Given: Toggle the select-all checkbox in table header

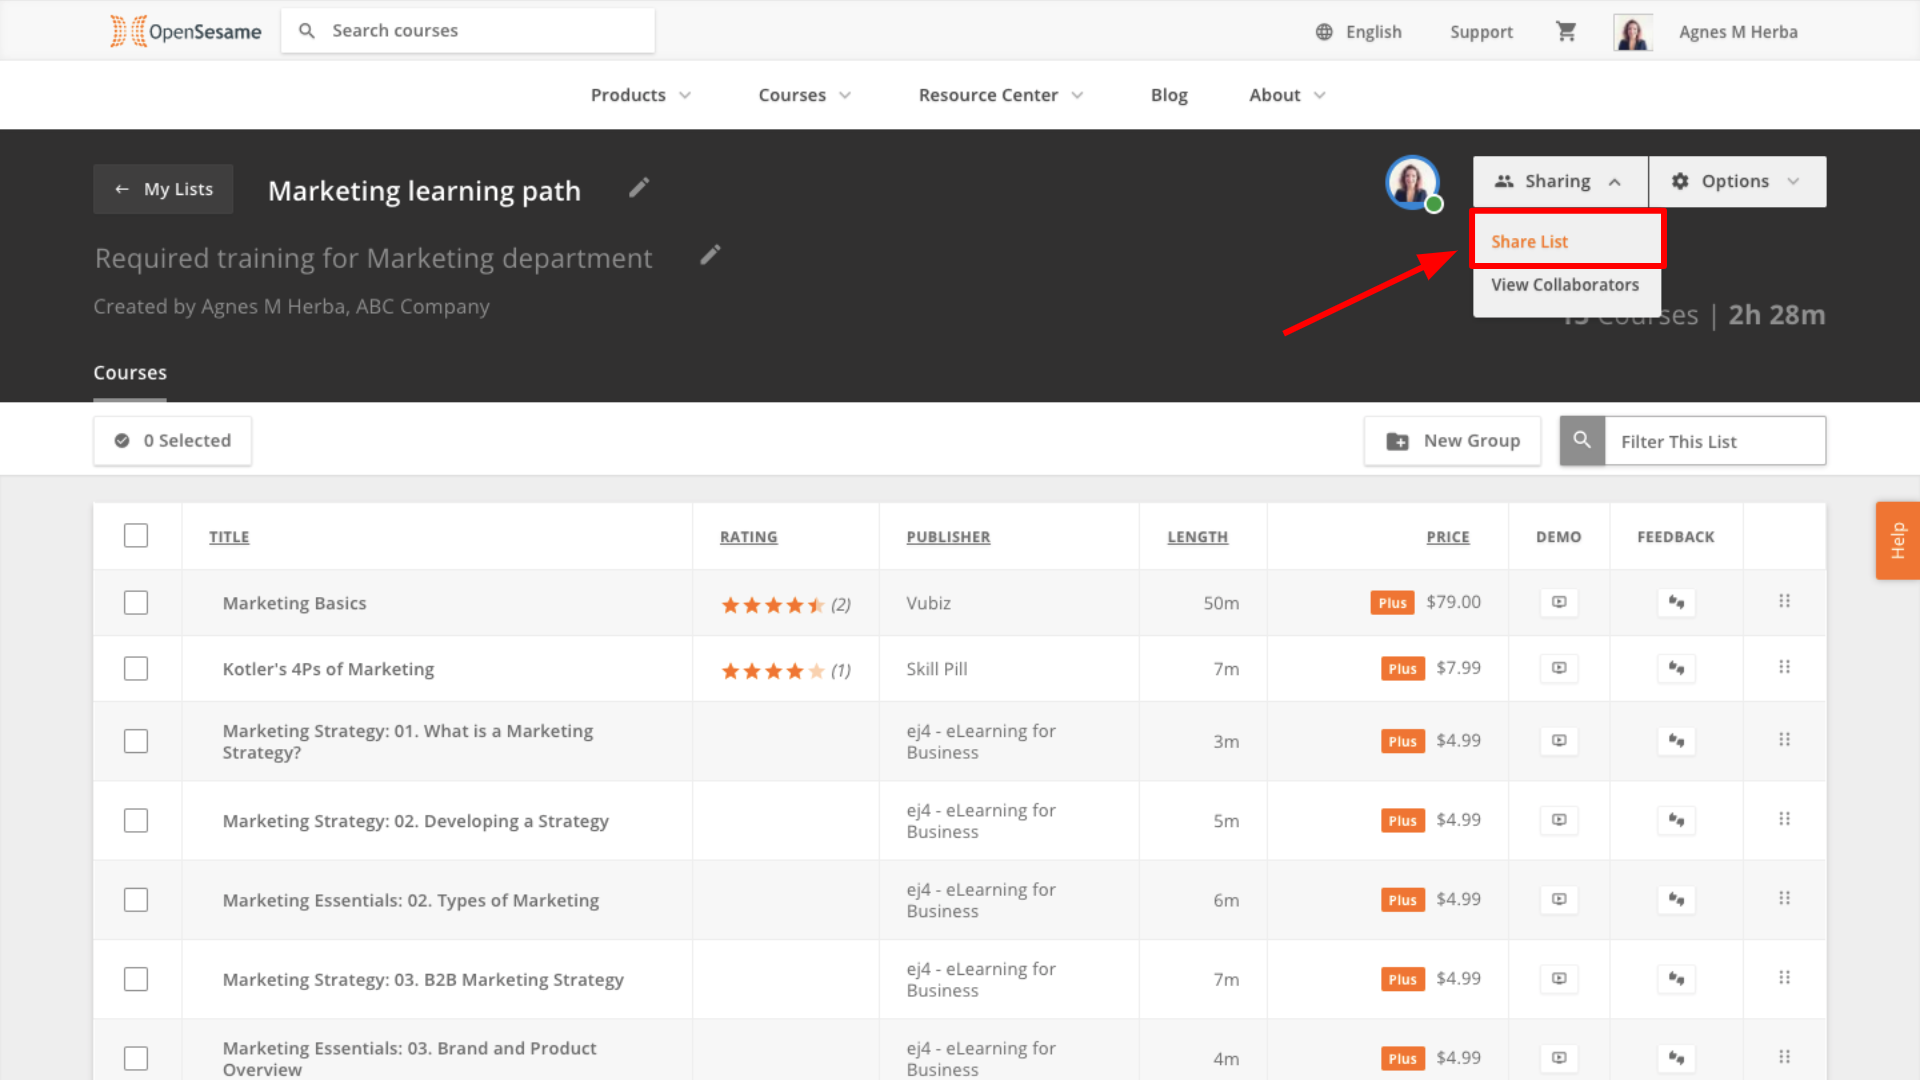Looking at the screenshot, I should point(136,536).
